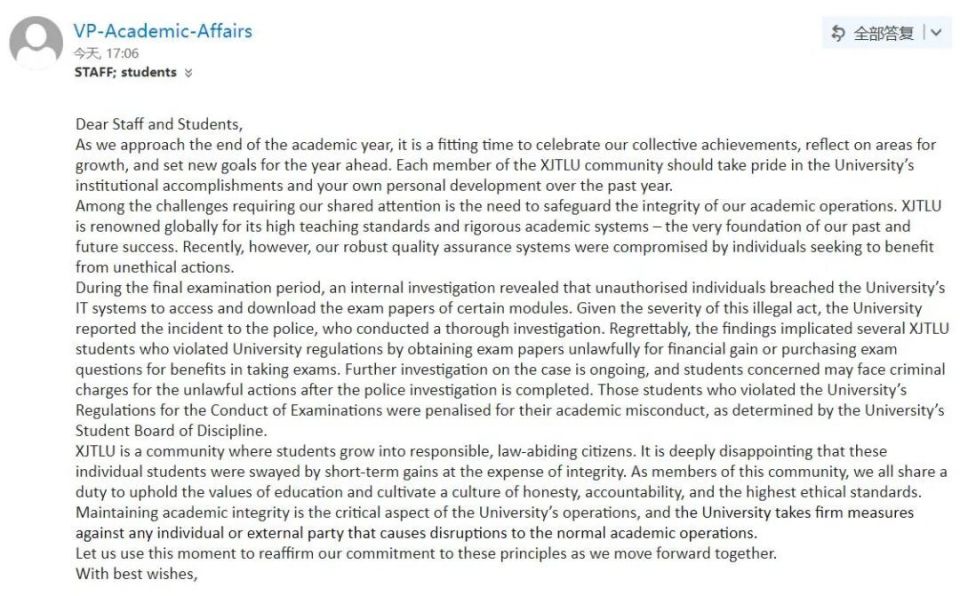Image resolution: width=960 pixels, height=596 pixels.
Task: Click the paragraph starting 'As we approach'
Action: click(x=506, y=165)
